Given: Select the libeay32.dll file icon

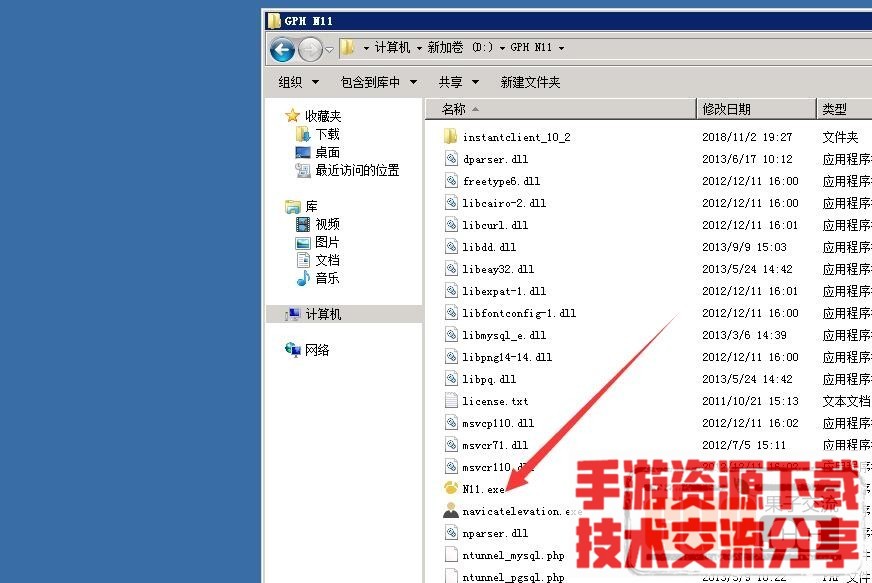Looking at the screenshot, I should click(x=451, y=269).
